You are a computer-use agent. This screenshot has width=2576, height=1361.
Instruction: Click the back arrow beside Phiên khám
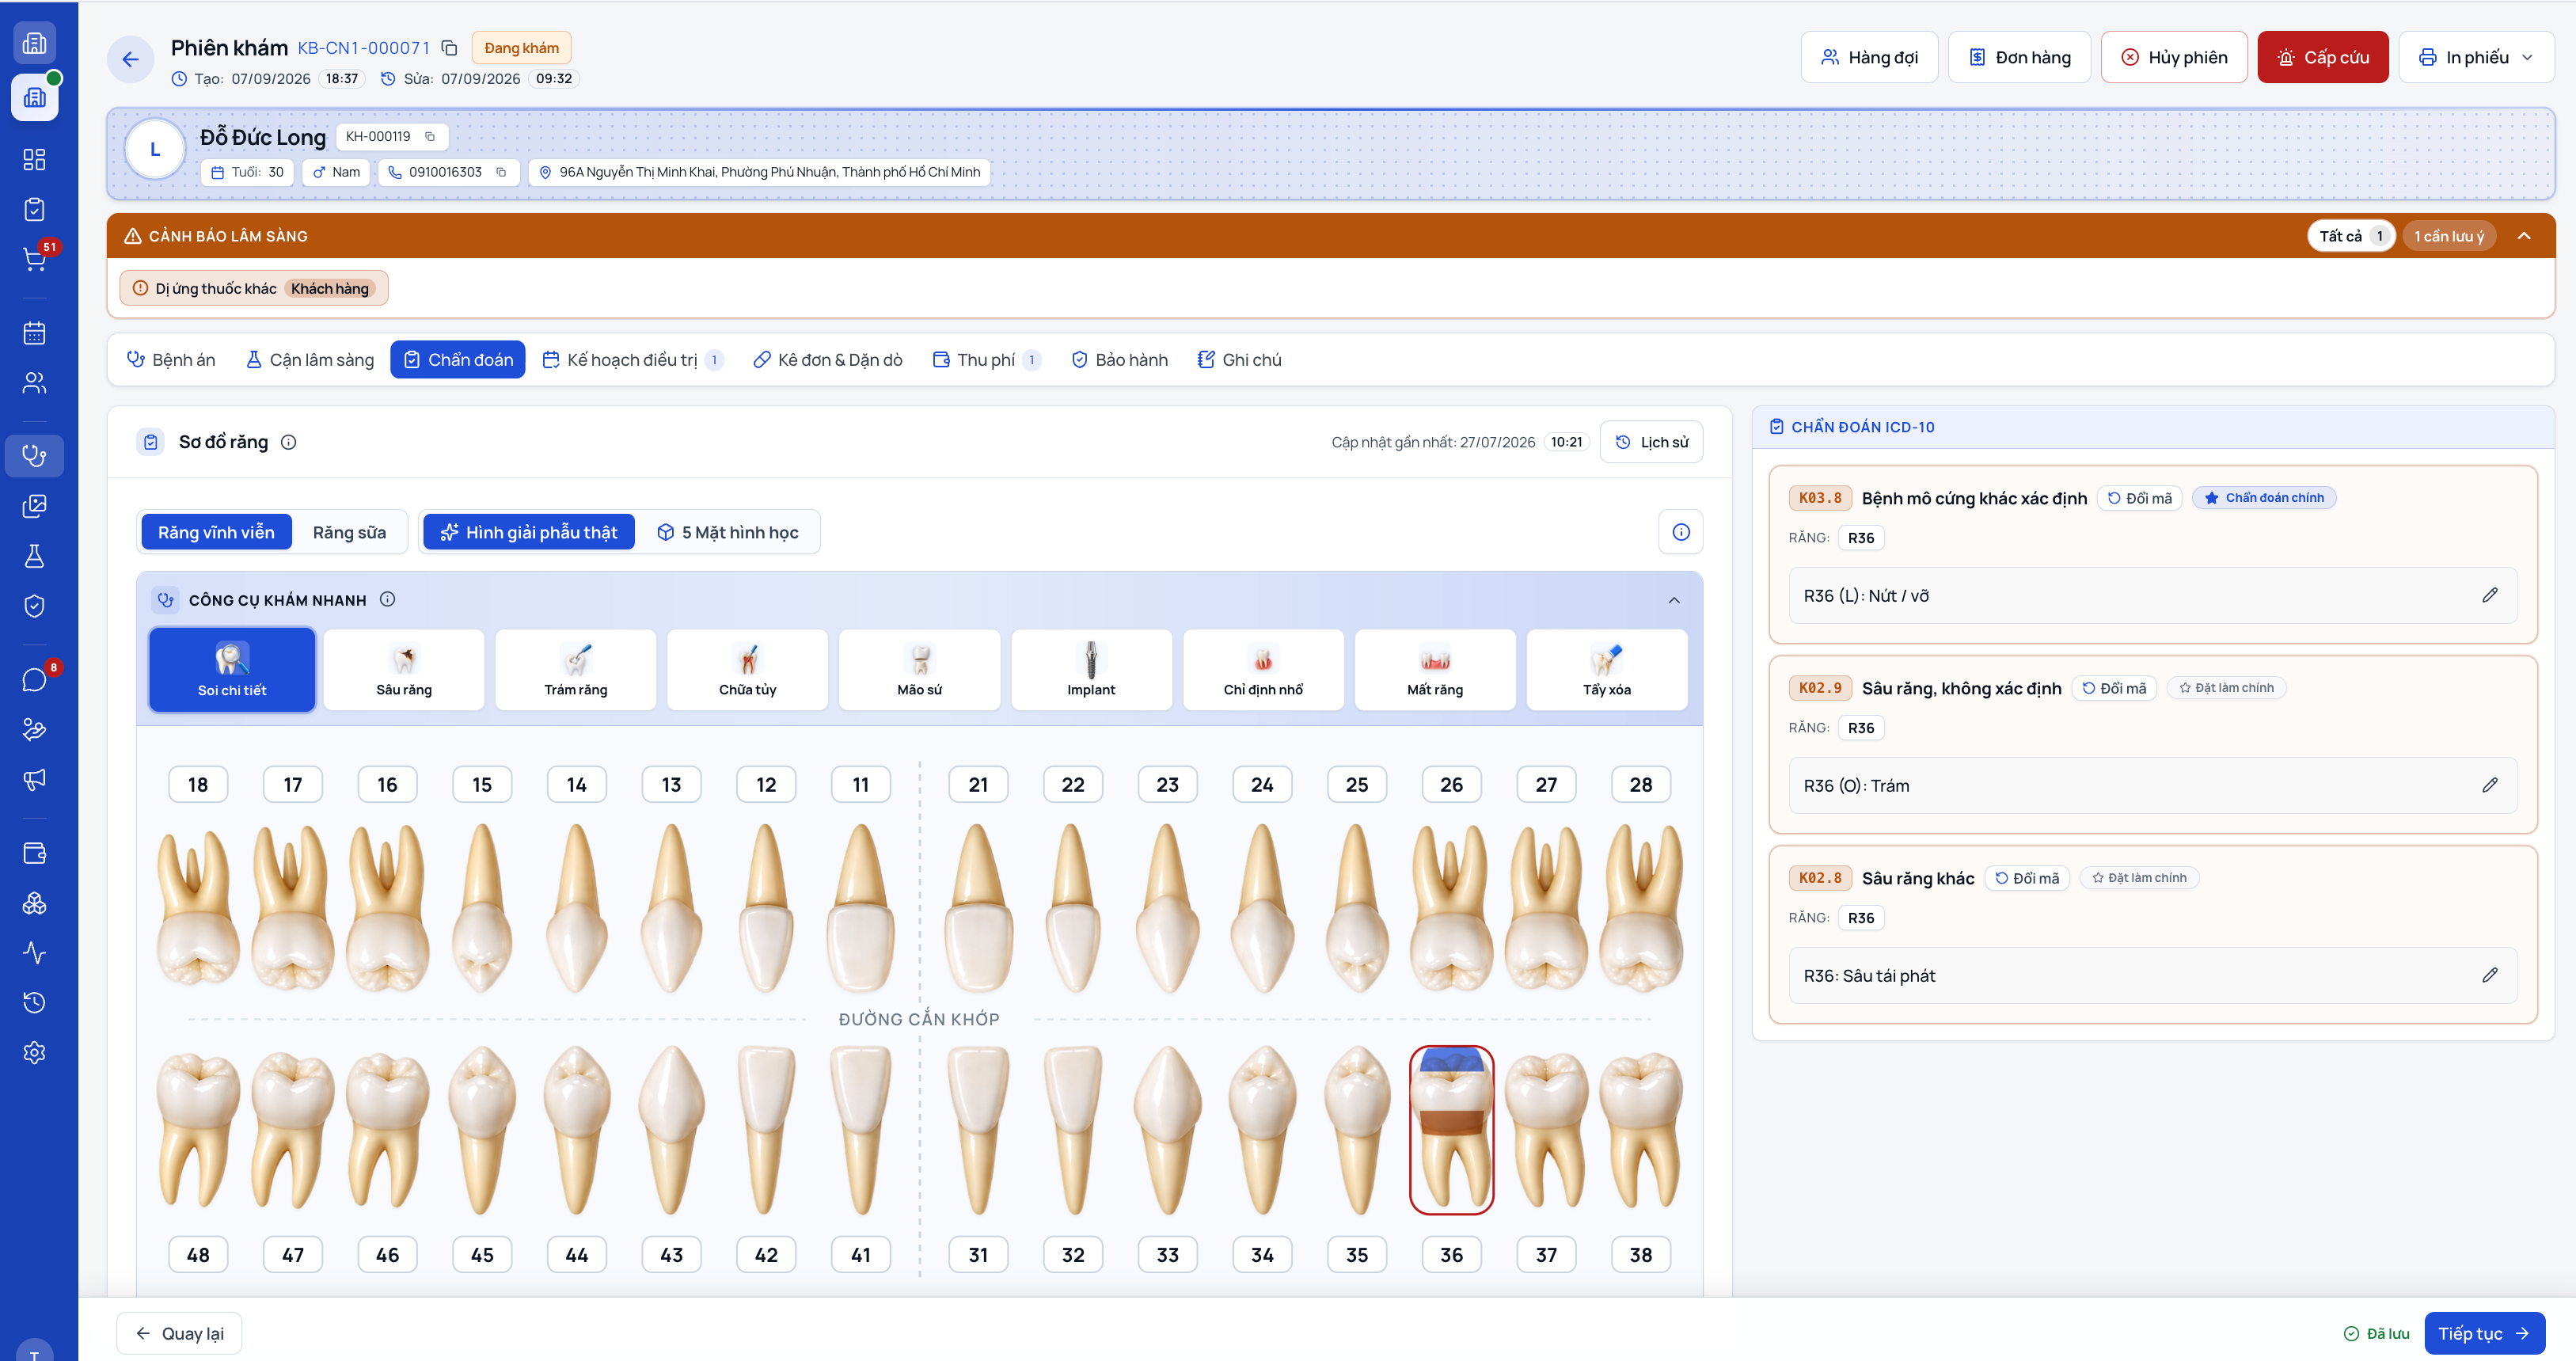[131, 59]
